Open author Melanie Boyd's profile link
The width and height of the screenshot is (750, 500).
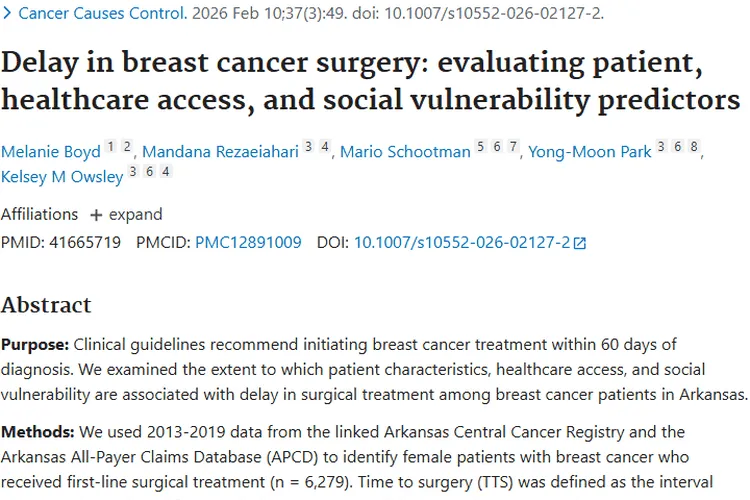coord(50,152)
